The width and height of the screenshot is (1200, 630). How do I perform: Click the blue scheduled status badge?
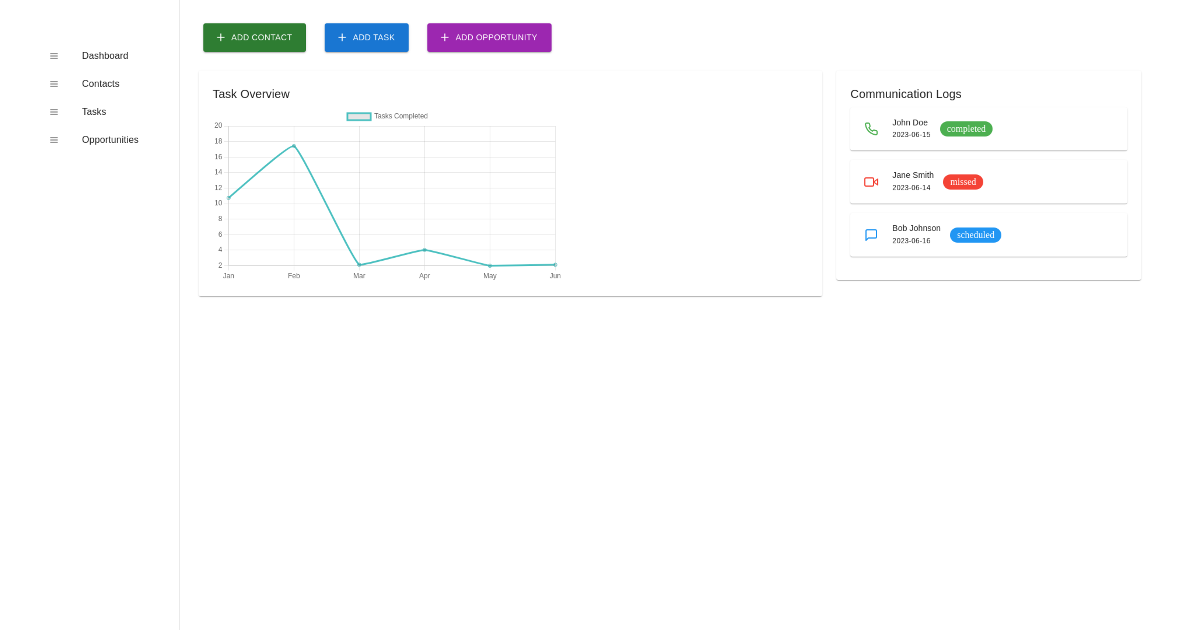click(x=975, y=235)
